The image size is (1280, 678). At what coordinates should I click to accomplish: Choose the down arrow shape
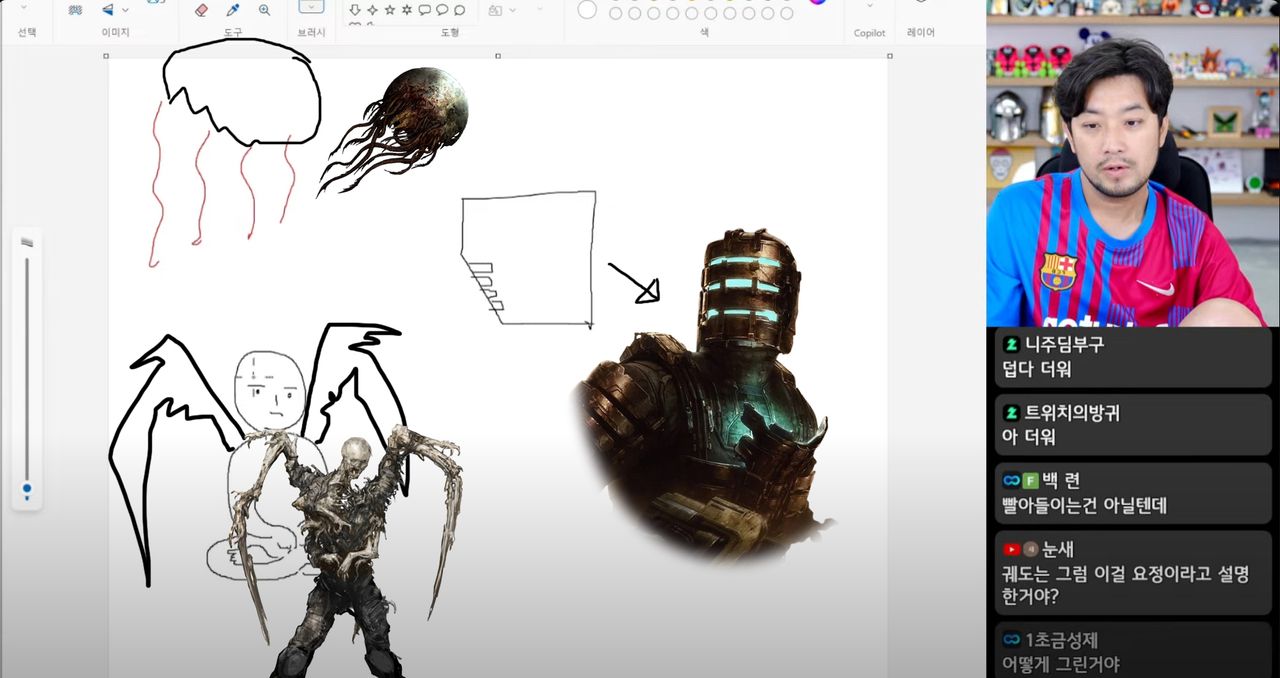coord(355,10)
